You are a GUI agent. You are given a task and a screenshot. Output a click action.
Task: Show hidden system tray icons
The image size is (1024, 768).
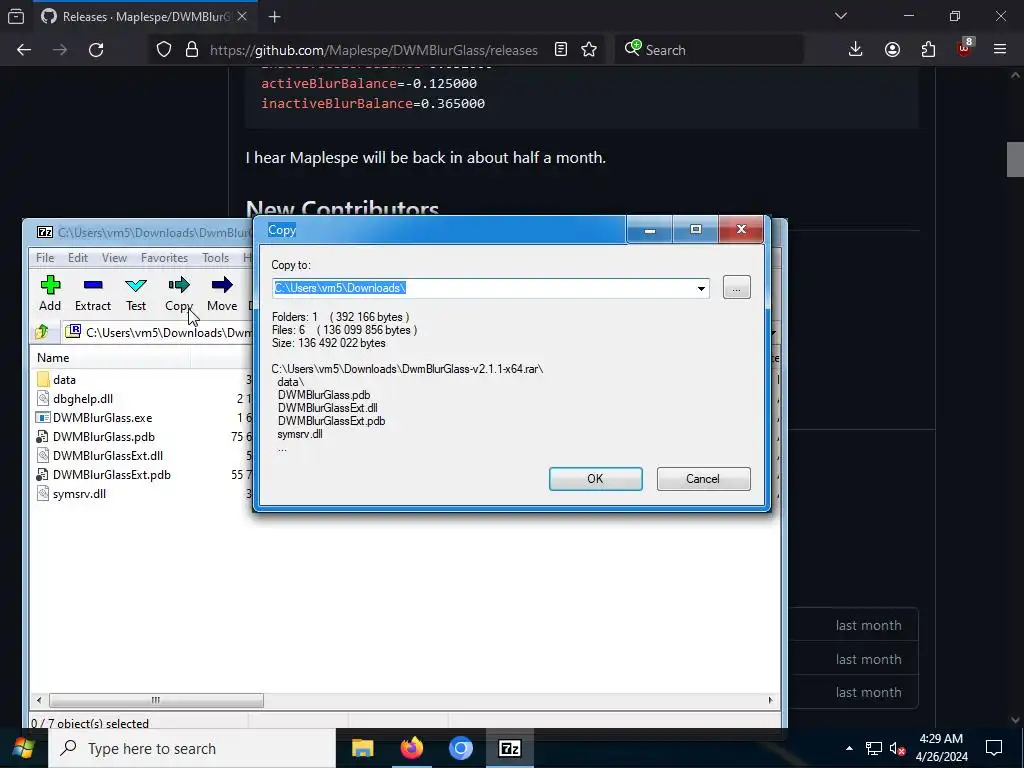coord(849,748)
